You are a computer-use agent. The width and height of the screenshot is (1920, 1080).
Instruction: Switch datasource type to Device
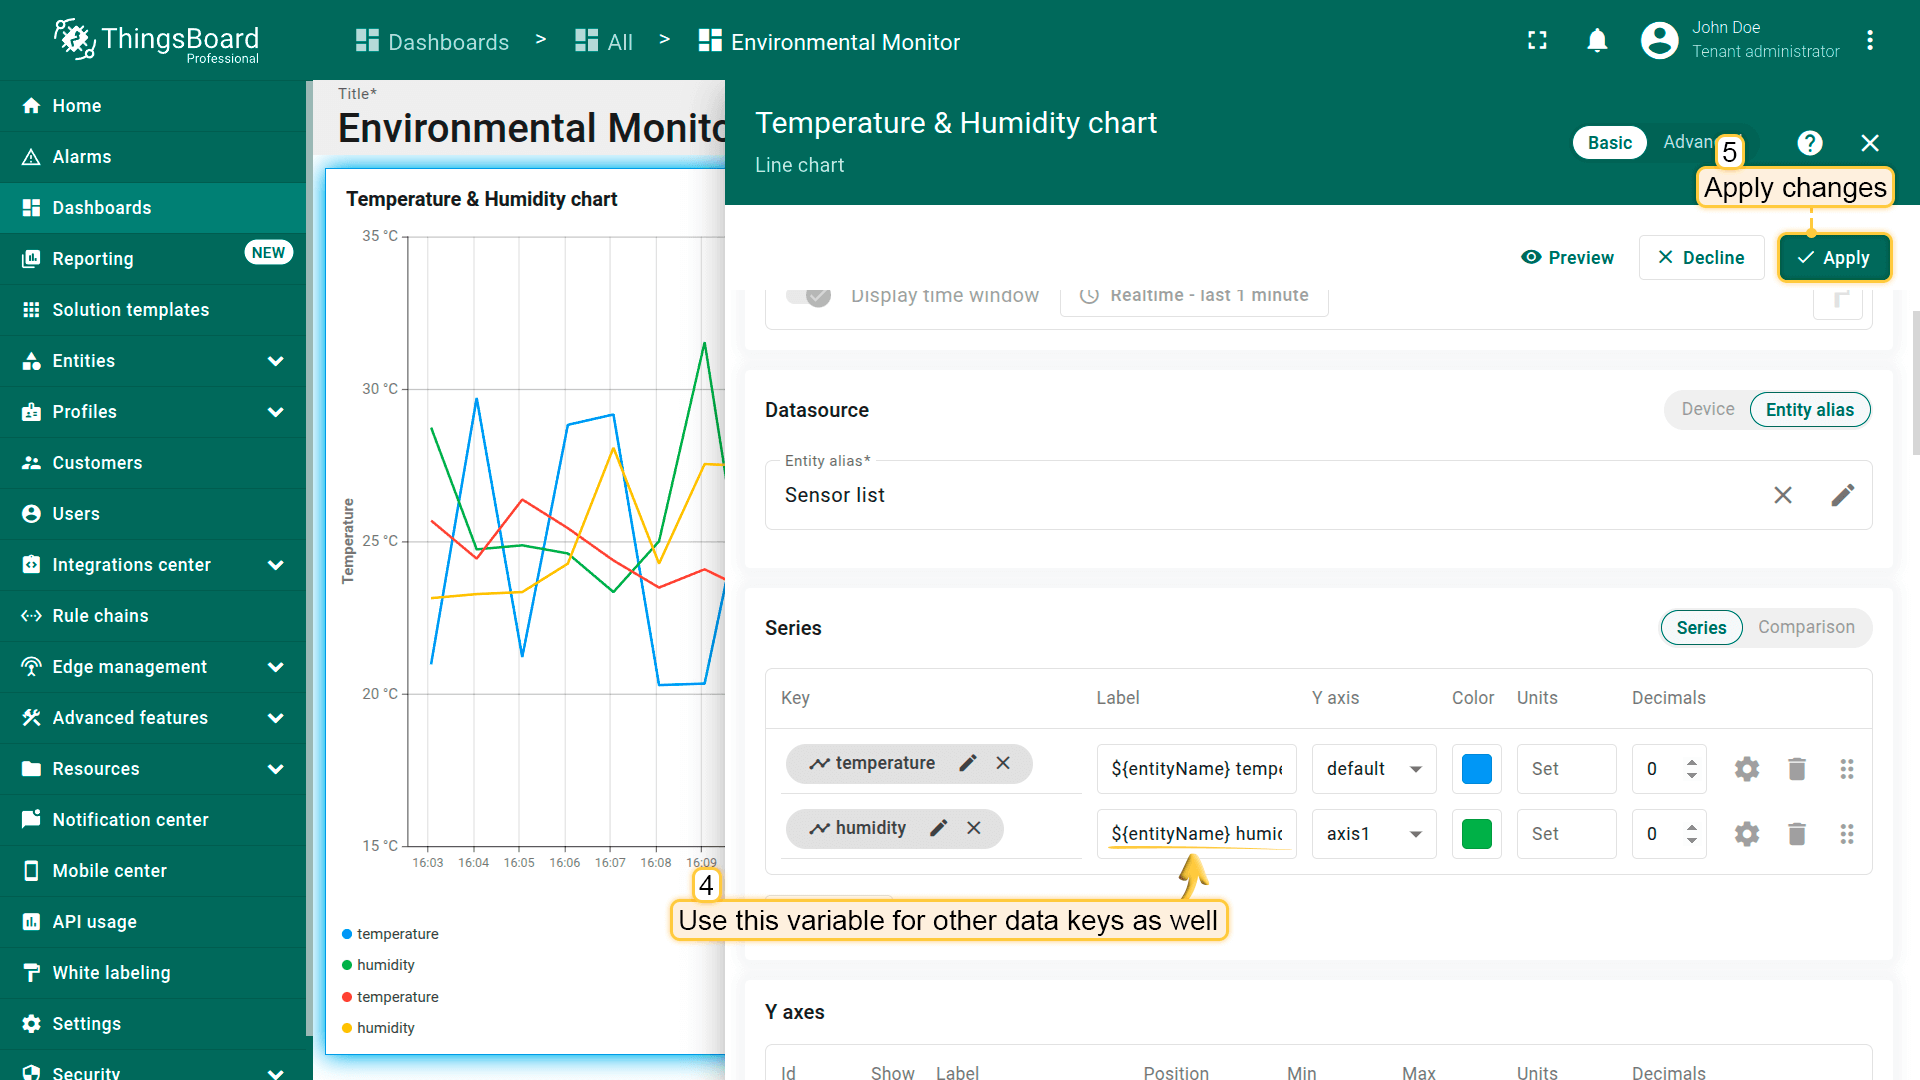point(1707,409)
